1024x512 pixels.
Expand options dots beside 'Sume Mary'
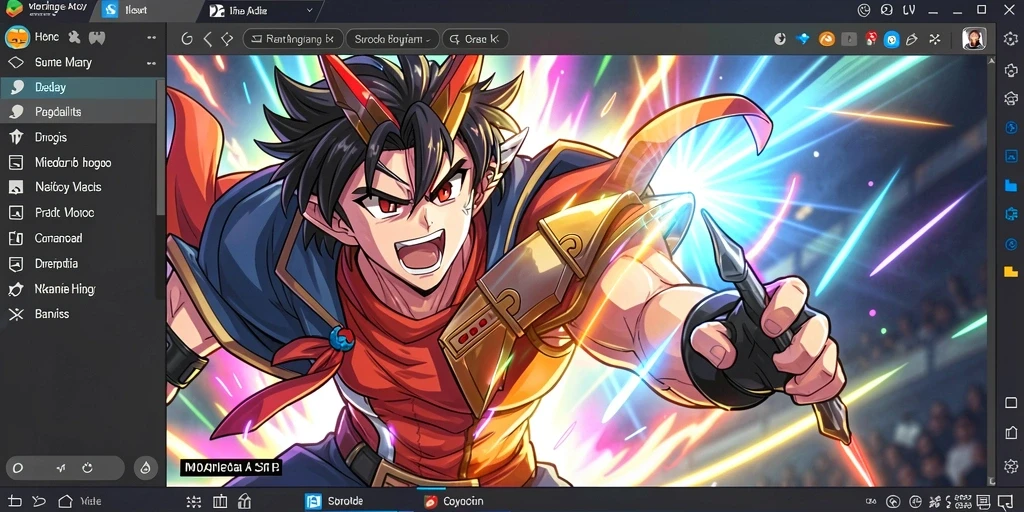point(152,63)
